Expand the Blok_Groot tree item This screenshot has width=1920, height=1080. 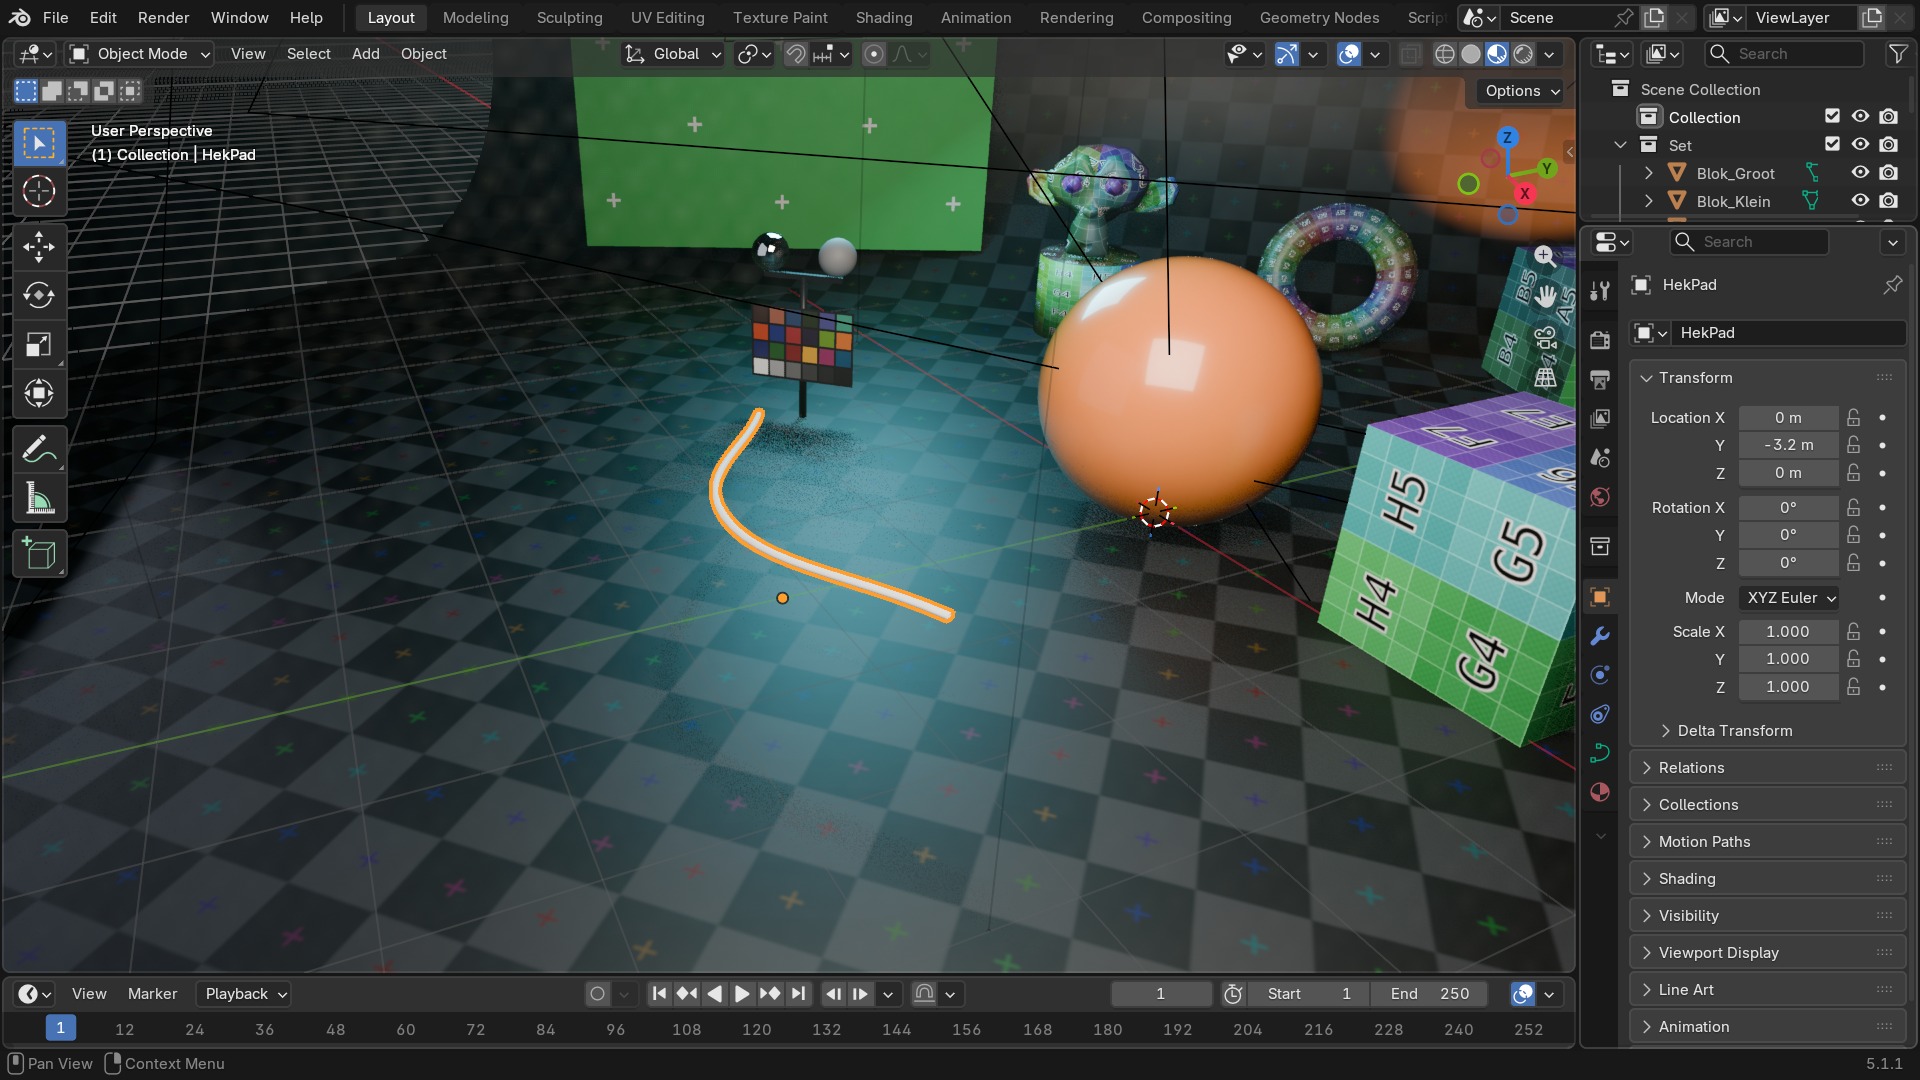[x=1648, y=173]
